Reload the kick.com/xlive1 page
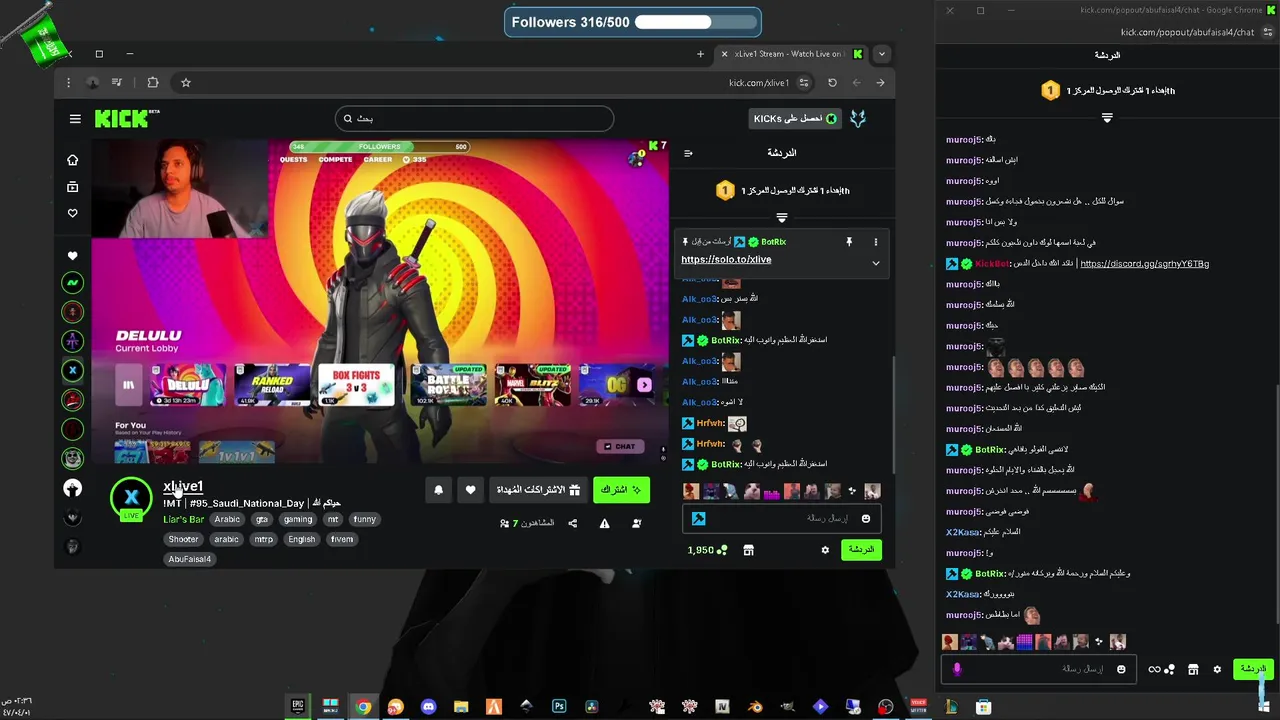This screenshot has height=720, width=1280. pos(832,83)
